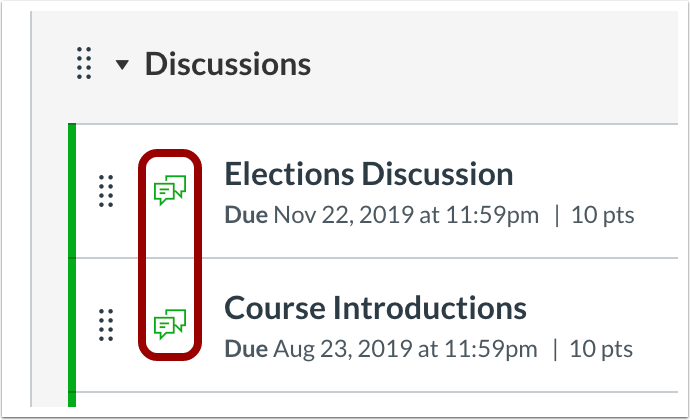Click green published bar beside Course Introductions

72,325
